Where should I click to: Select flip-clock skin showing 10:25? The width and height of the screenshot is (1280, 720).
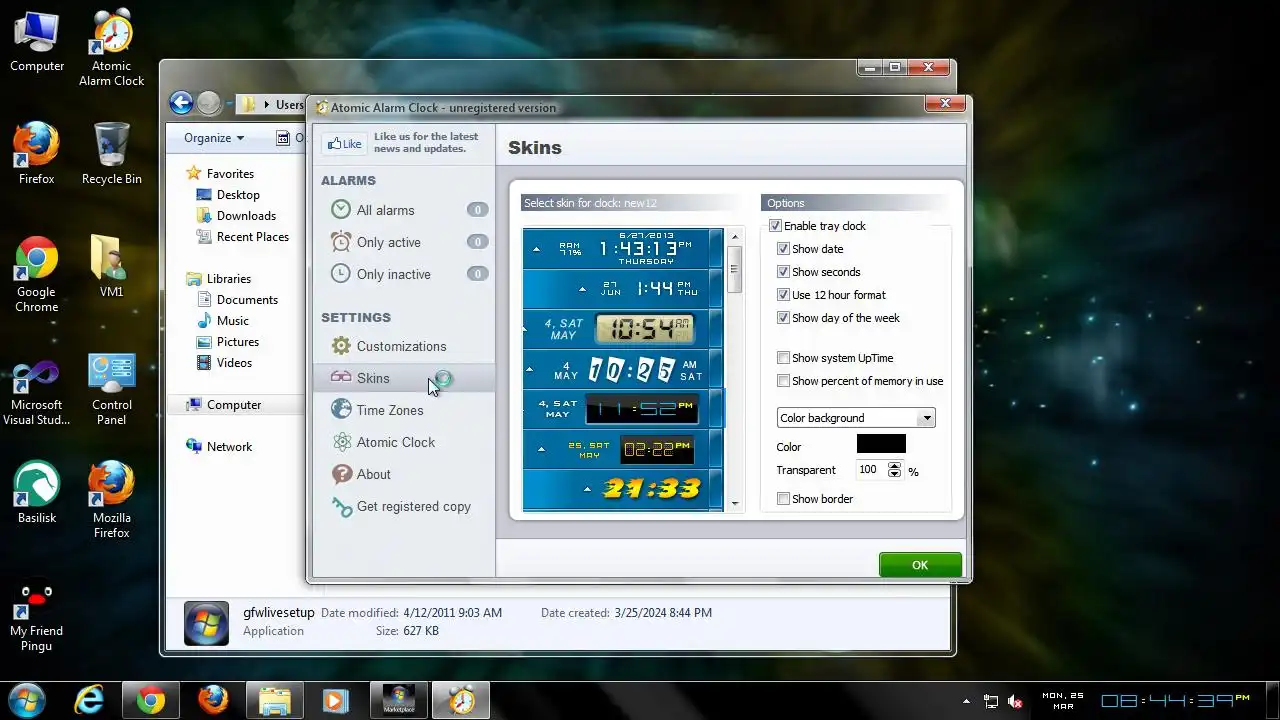point(622,369)
